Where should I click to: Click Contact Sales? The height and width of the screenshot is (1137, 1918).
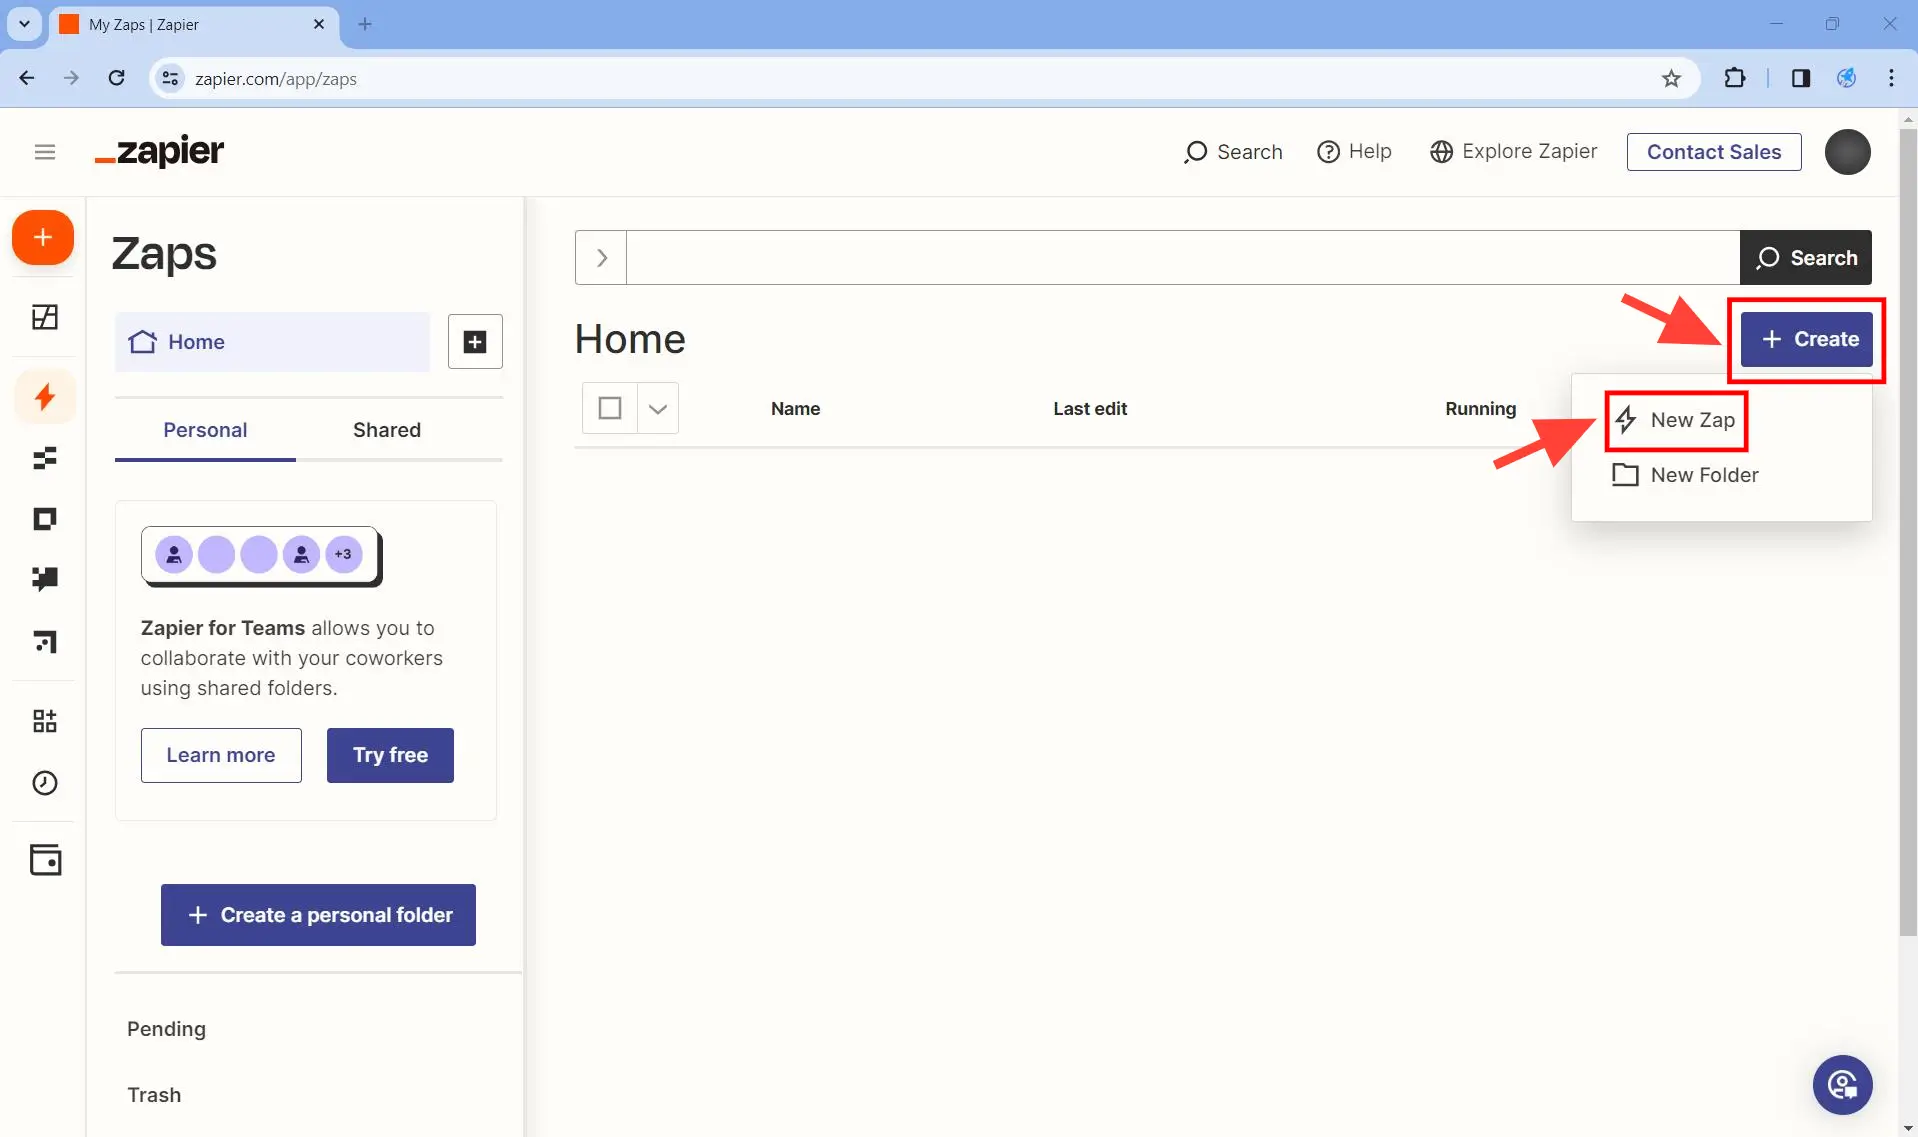(1714, 152)
